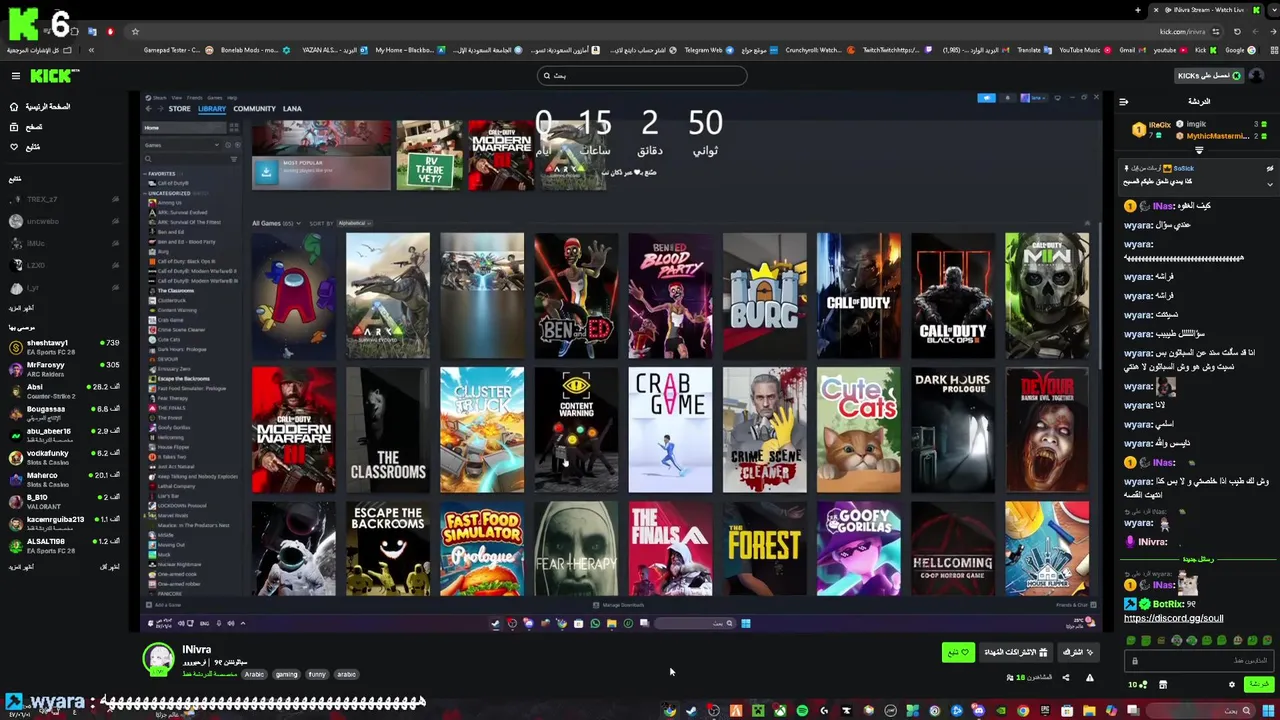Open The Forest game cover

tap(765, 549)
